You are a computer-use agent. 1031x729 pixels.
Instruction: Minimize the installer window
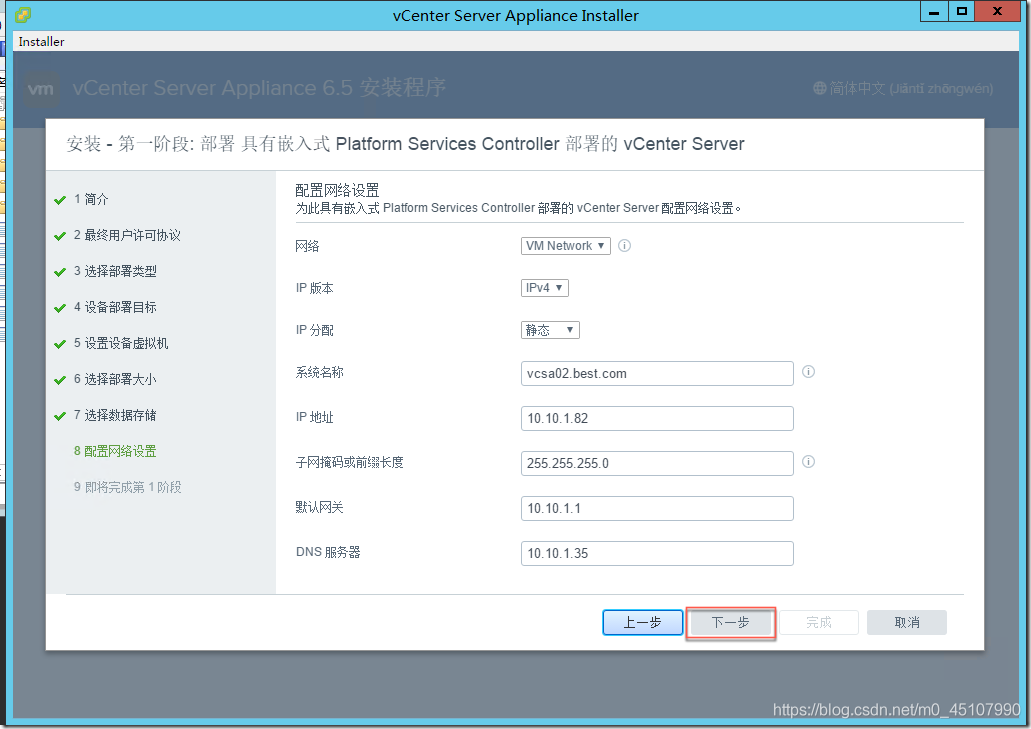tap(934, 11)
